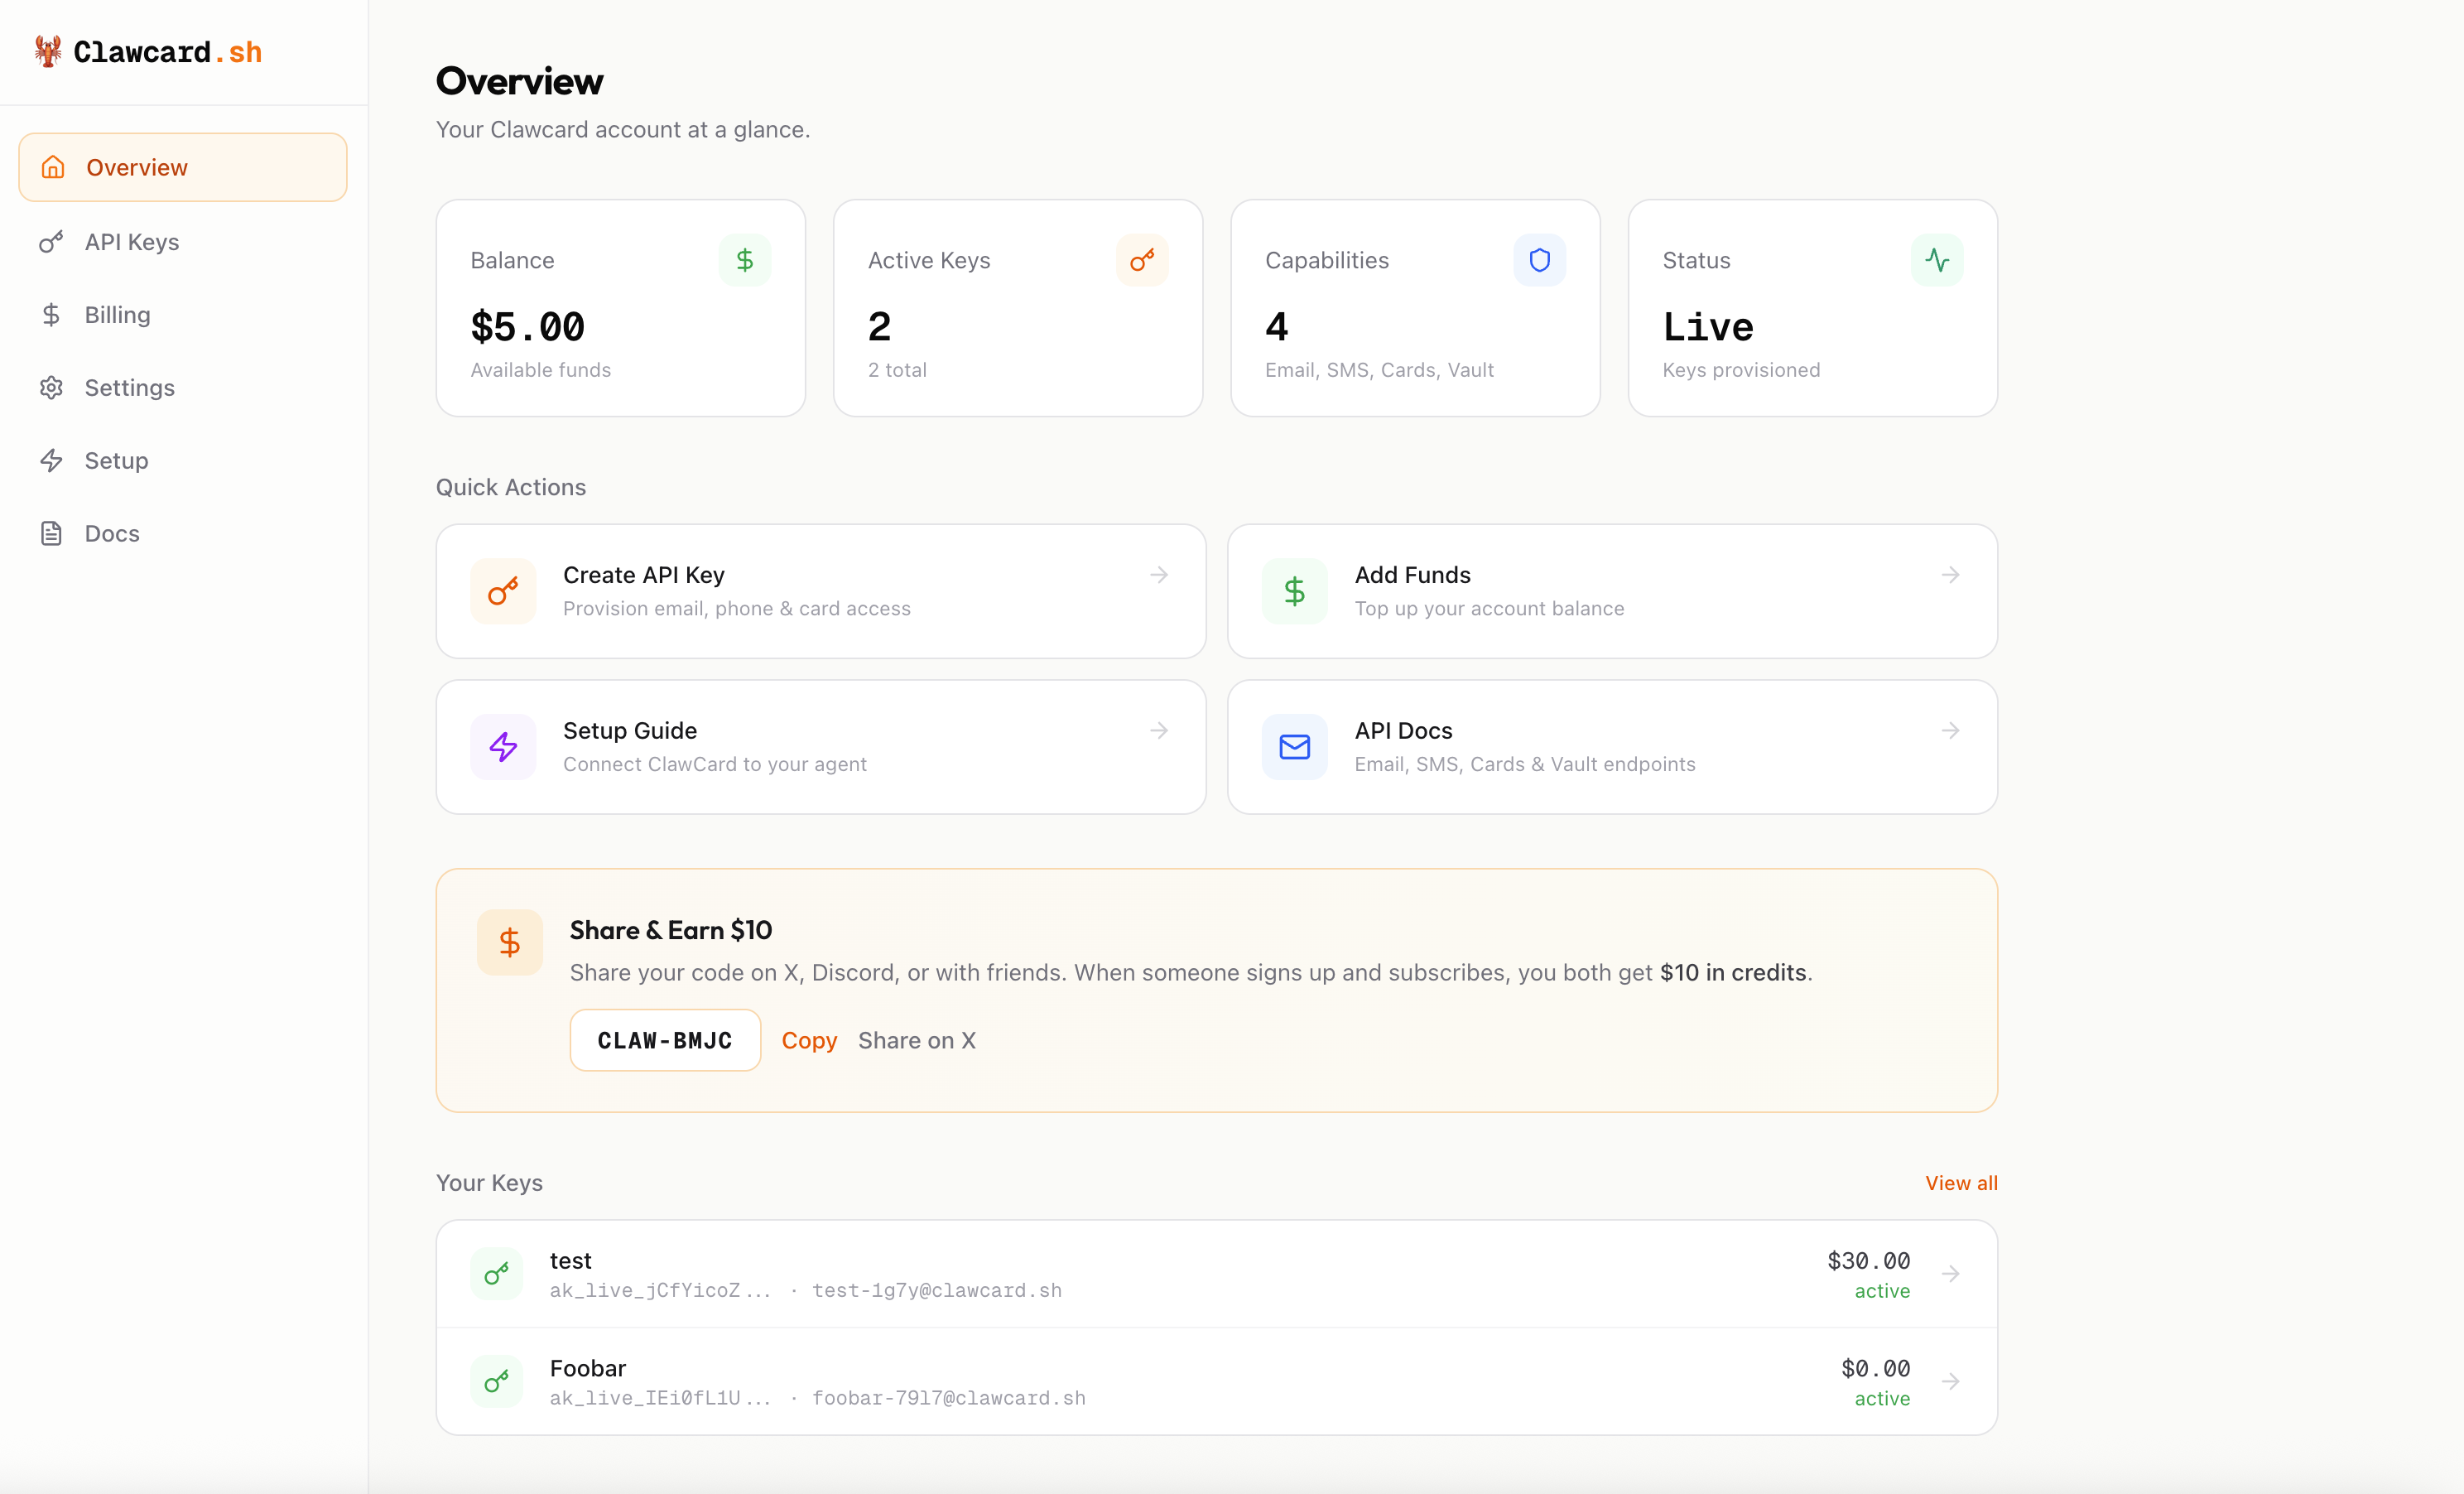2464x1494 pixels.
Task: Click the key icon next to Foobar
Action: pyautogui.click(x=496, y=1382)
